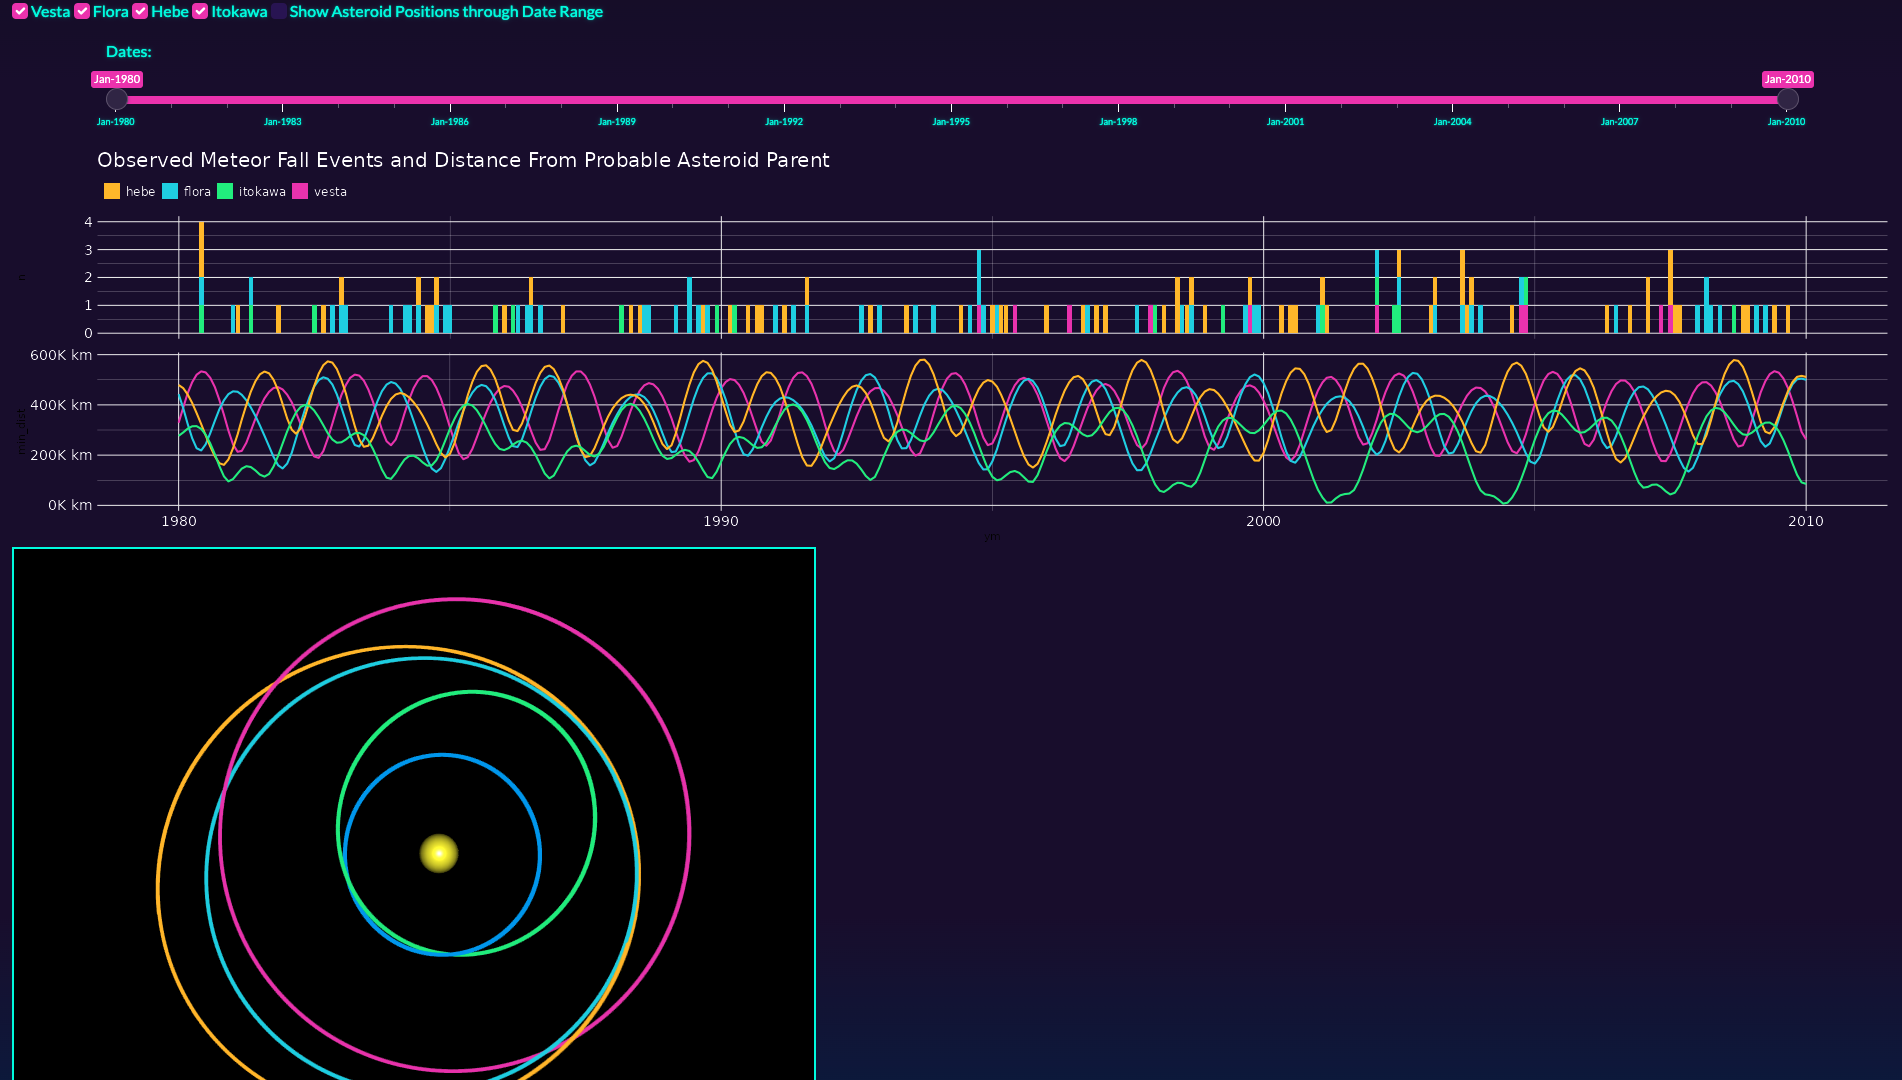Click the 600K km y-axis label

pyautogui.click(x=61, y=355)
